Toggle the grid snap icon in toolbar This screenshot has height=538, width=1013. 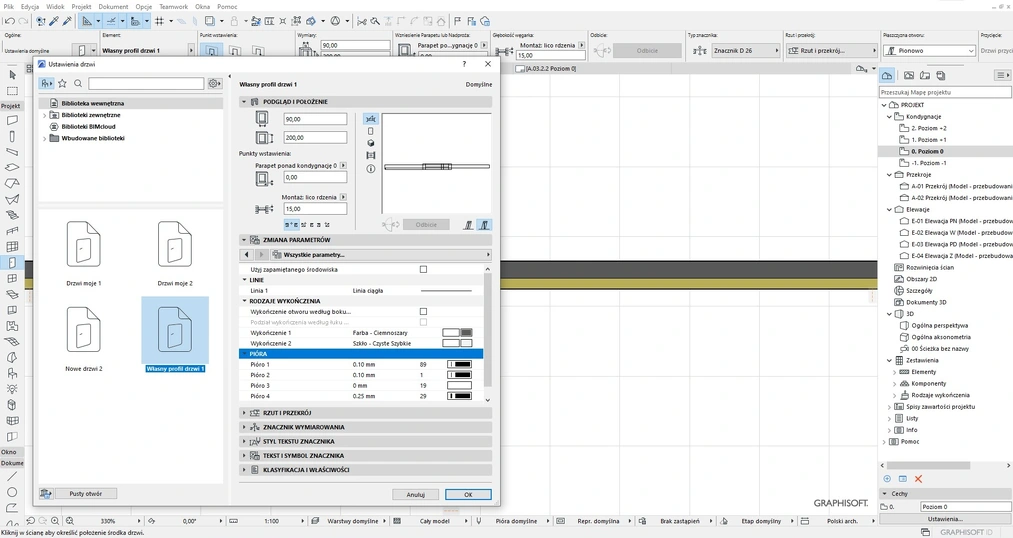(159, 21)
